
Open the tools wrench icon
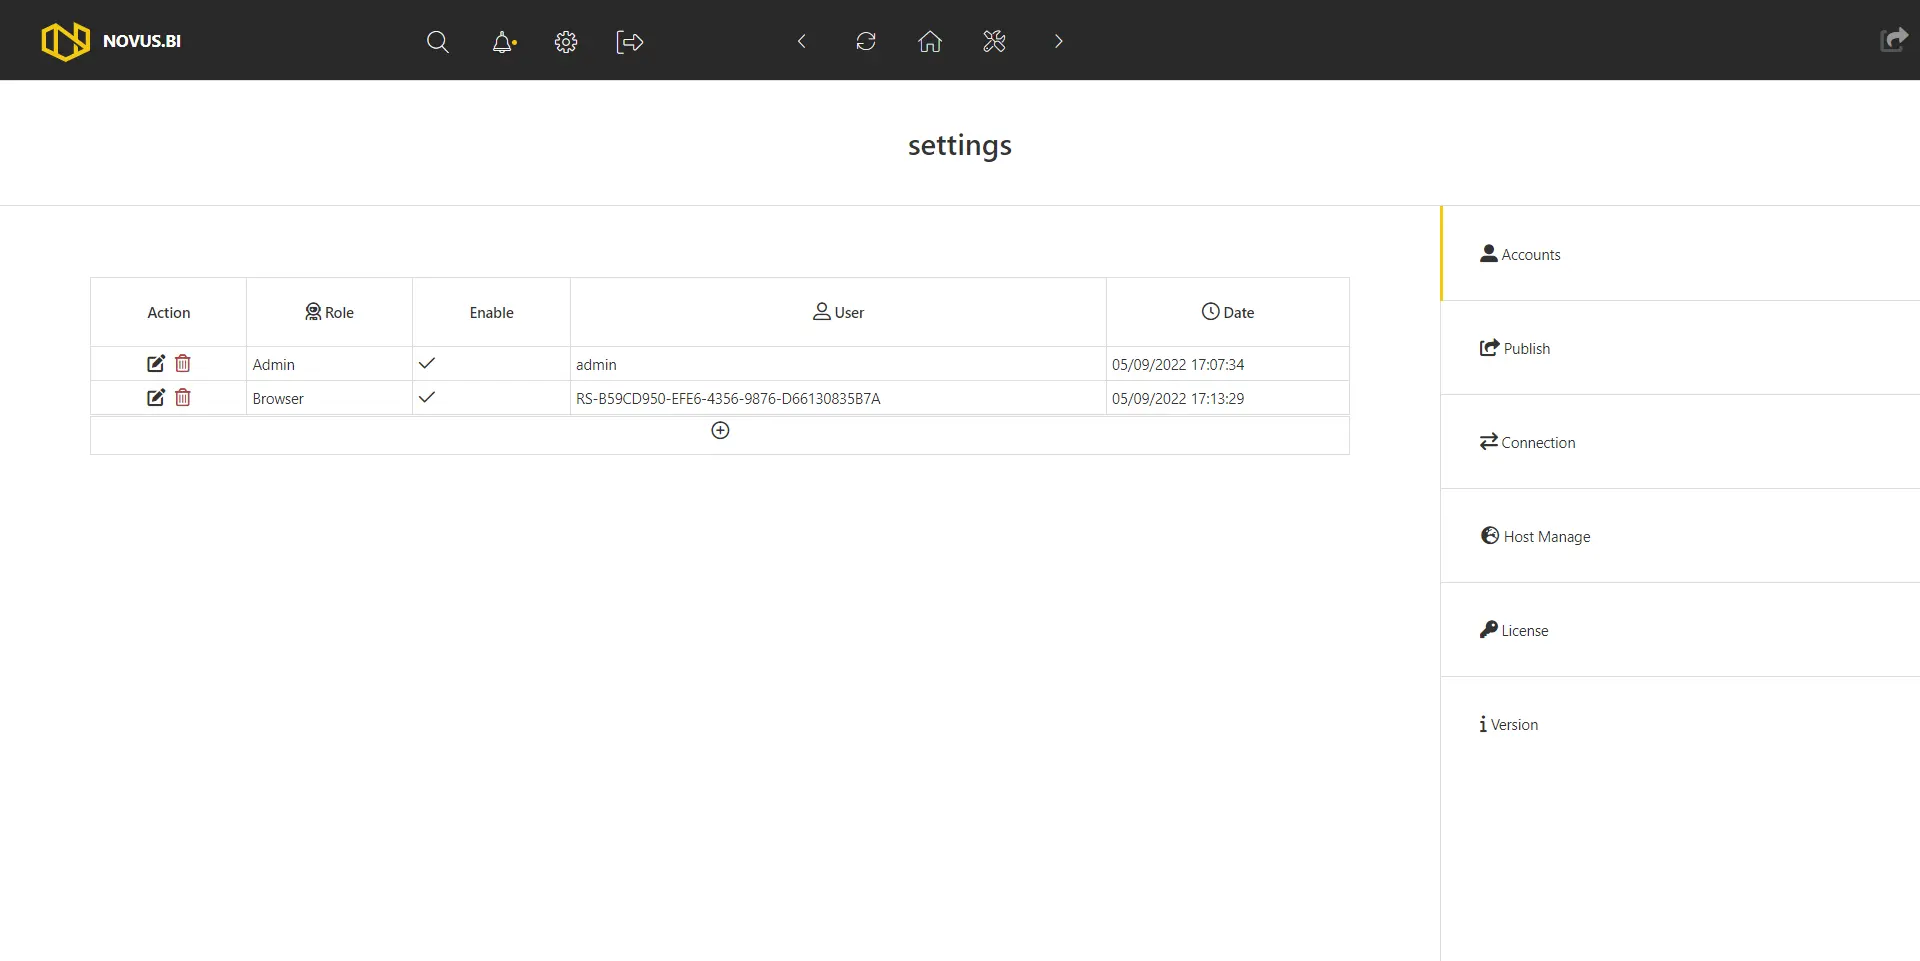tap(994, 41)
